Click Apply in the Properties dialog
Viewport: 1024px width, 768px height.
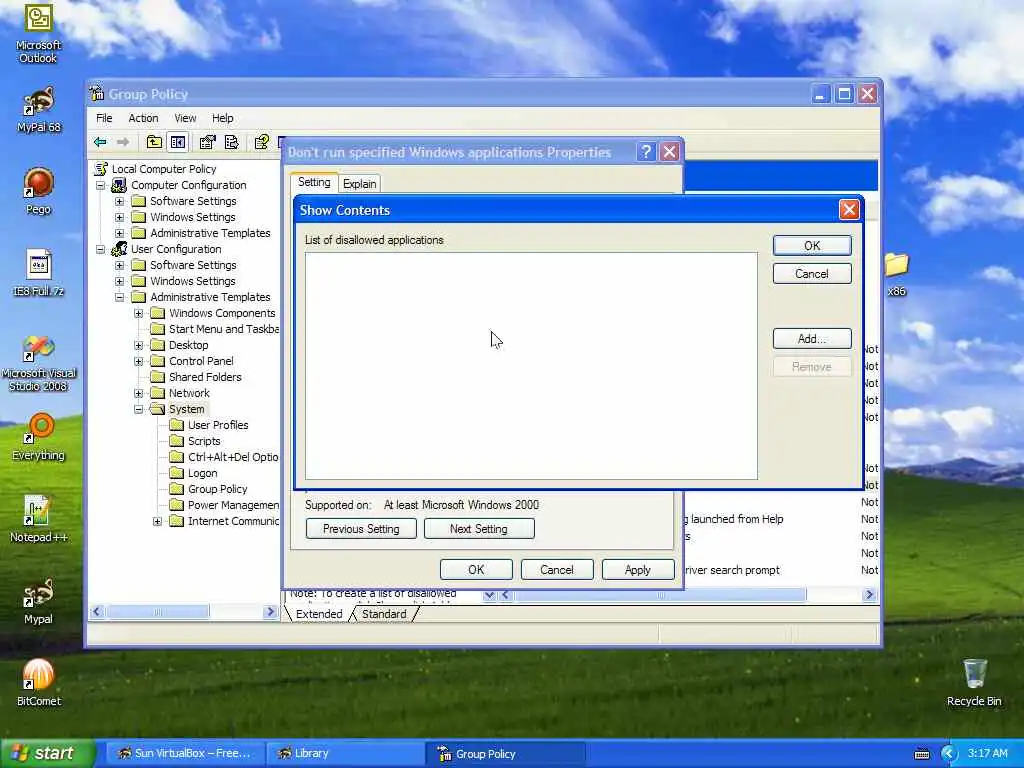(x=637, y=569)
